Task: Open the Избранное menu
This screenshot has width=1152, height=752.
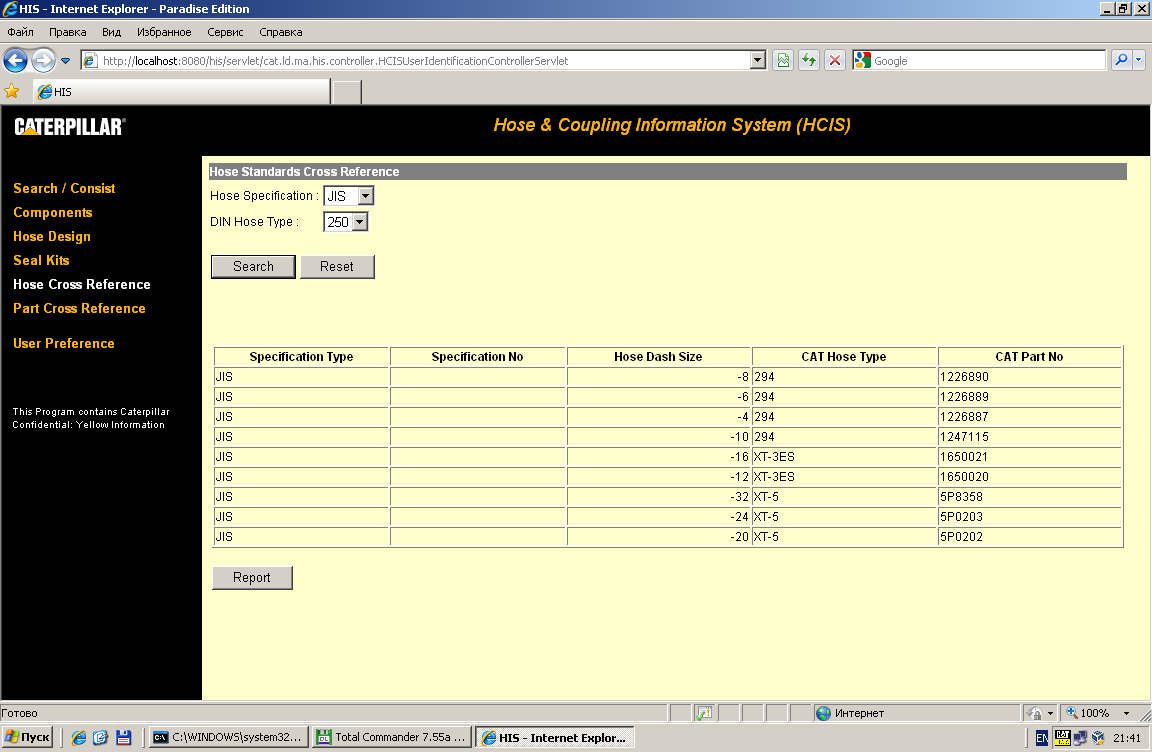Action: coord(164,32)
